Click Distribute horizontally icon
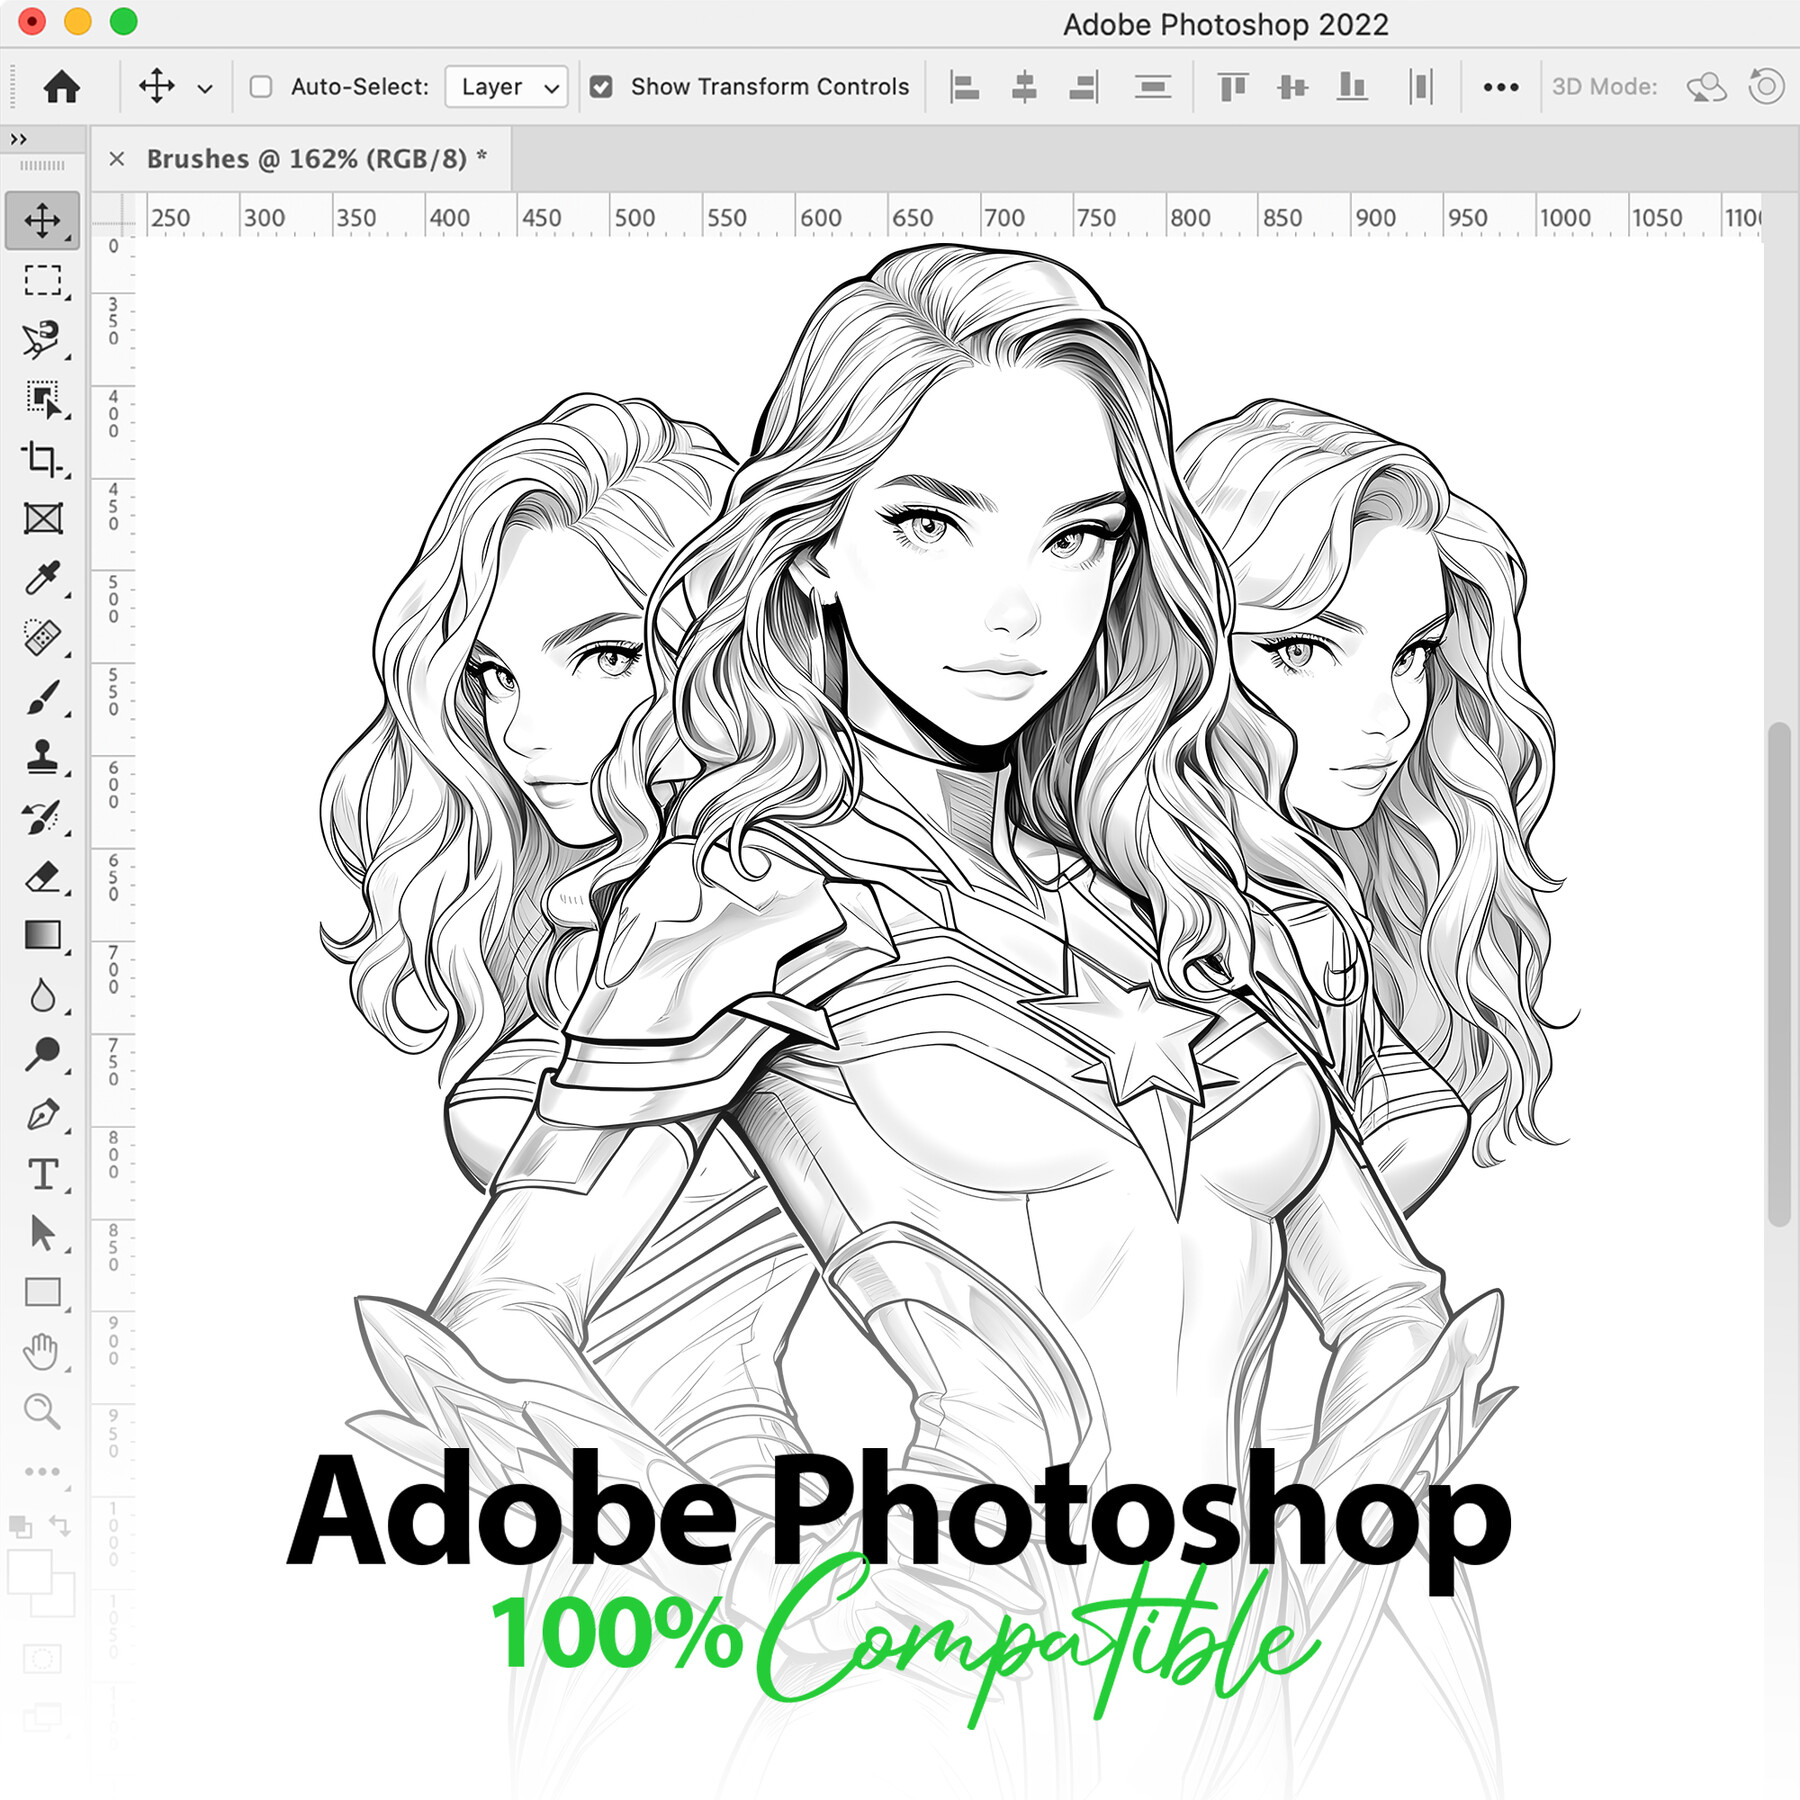 [x=1421, y=87]
